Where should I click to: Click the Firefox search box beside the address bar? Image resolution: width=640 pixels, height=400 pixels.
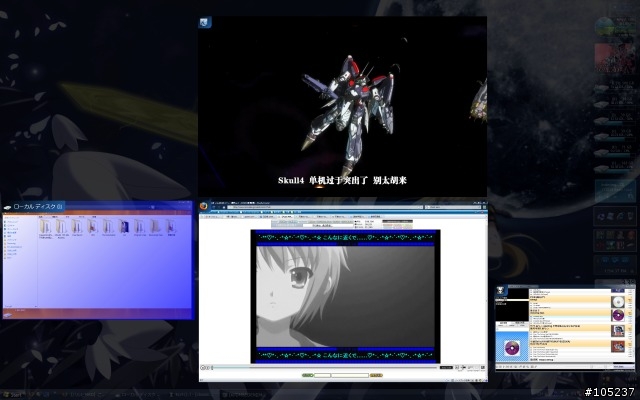[x=453, y=207]
